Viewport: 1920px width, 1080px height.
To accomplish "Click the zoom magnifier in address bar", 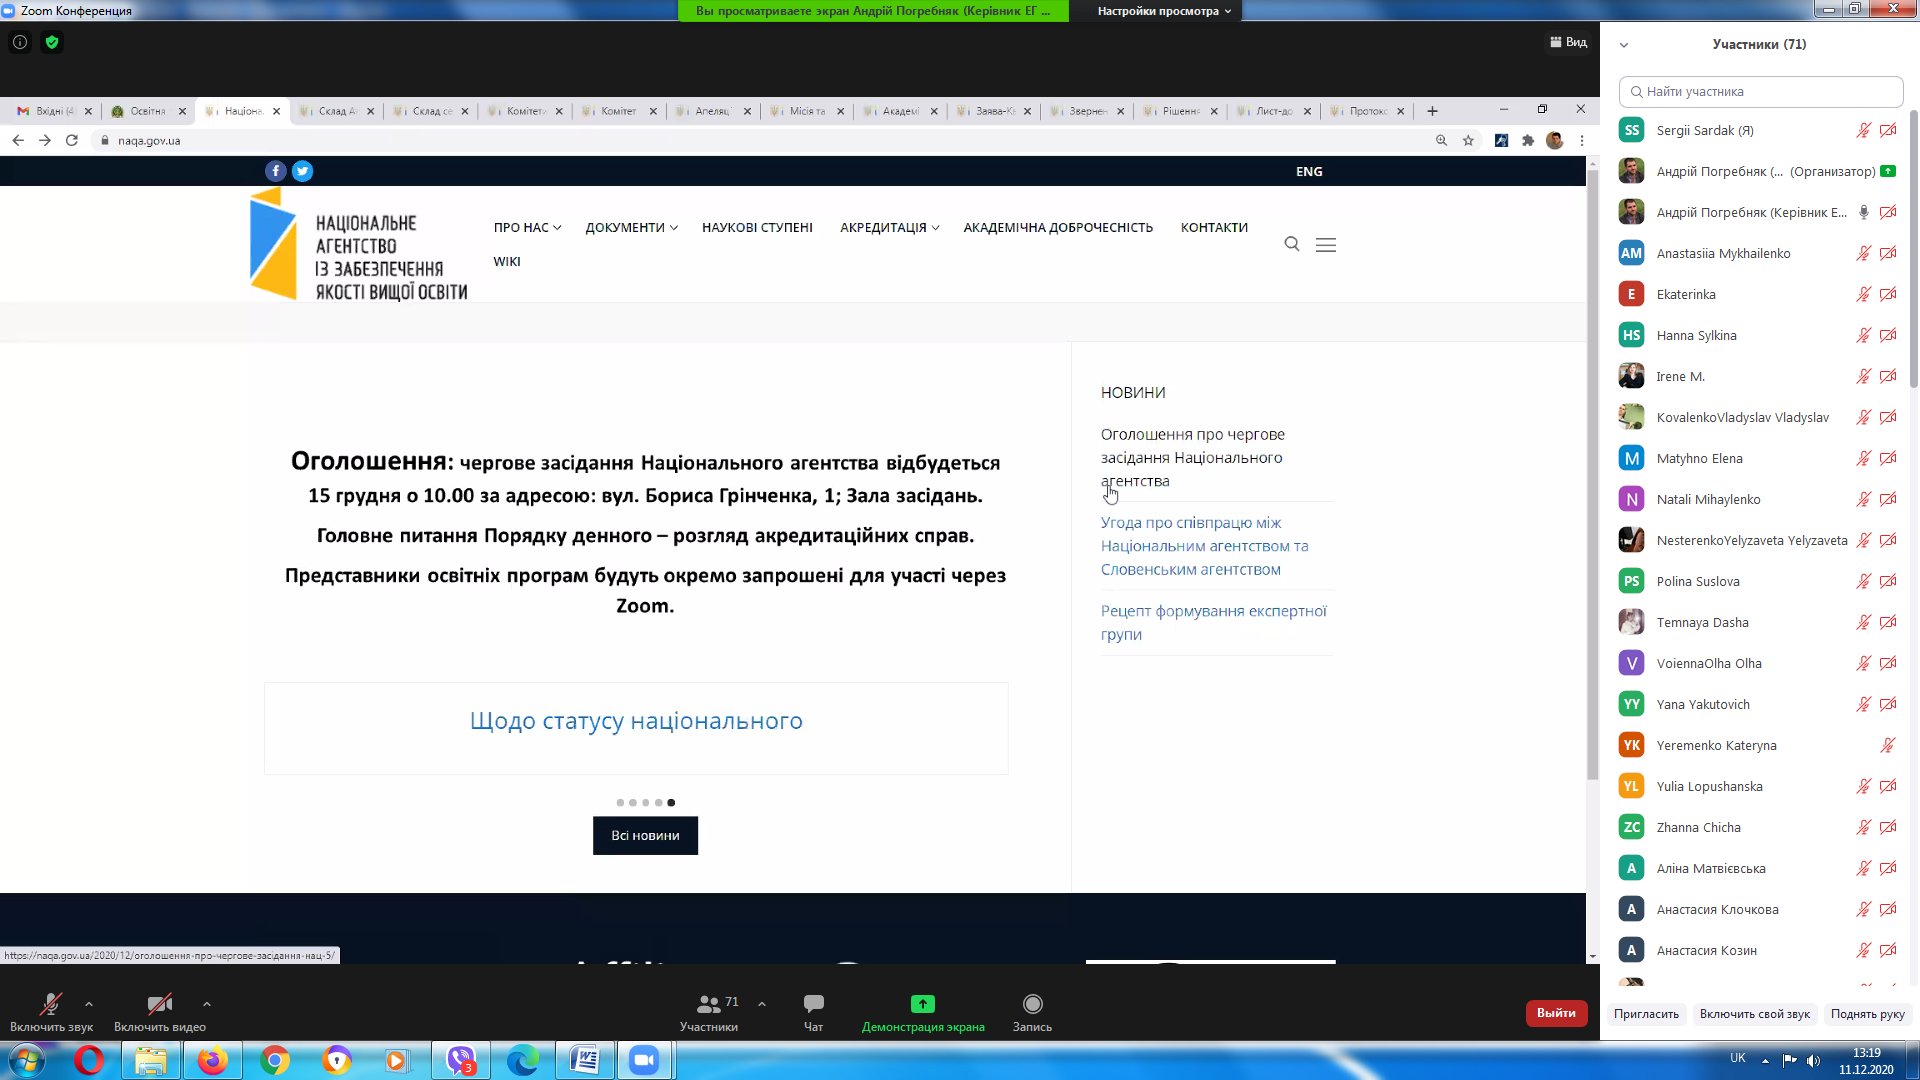I will coord(1441,141).
